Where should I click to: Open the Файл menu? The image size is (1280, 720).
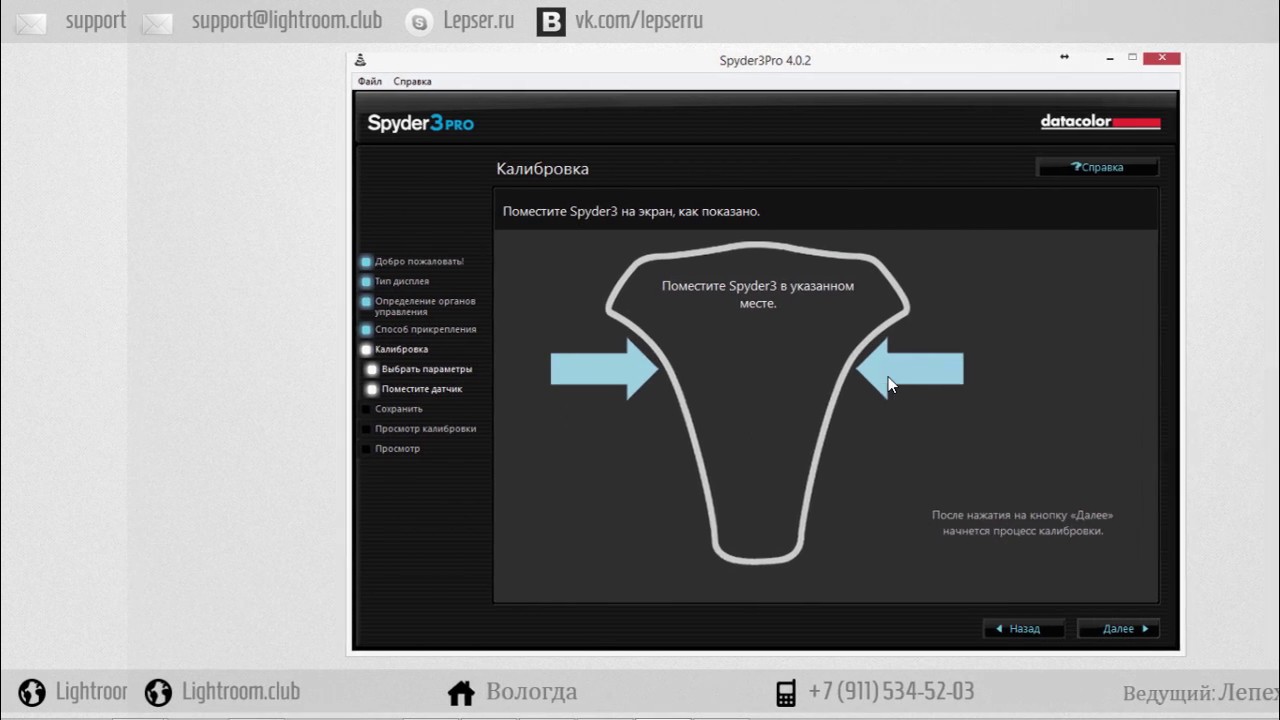(369, 81)
